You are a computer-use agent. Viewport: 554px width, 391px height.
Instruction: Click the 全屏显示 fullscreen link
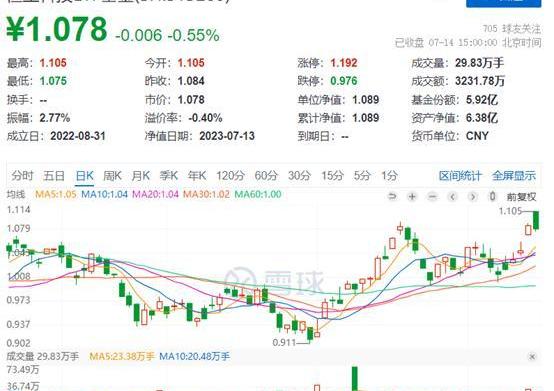[514, 176]
